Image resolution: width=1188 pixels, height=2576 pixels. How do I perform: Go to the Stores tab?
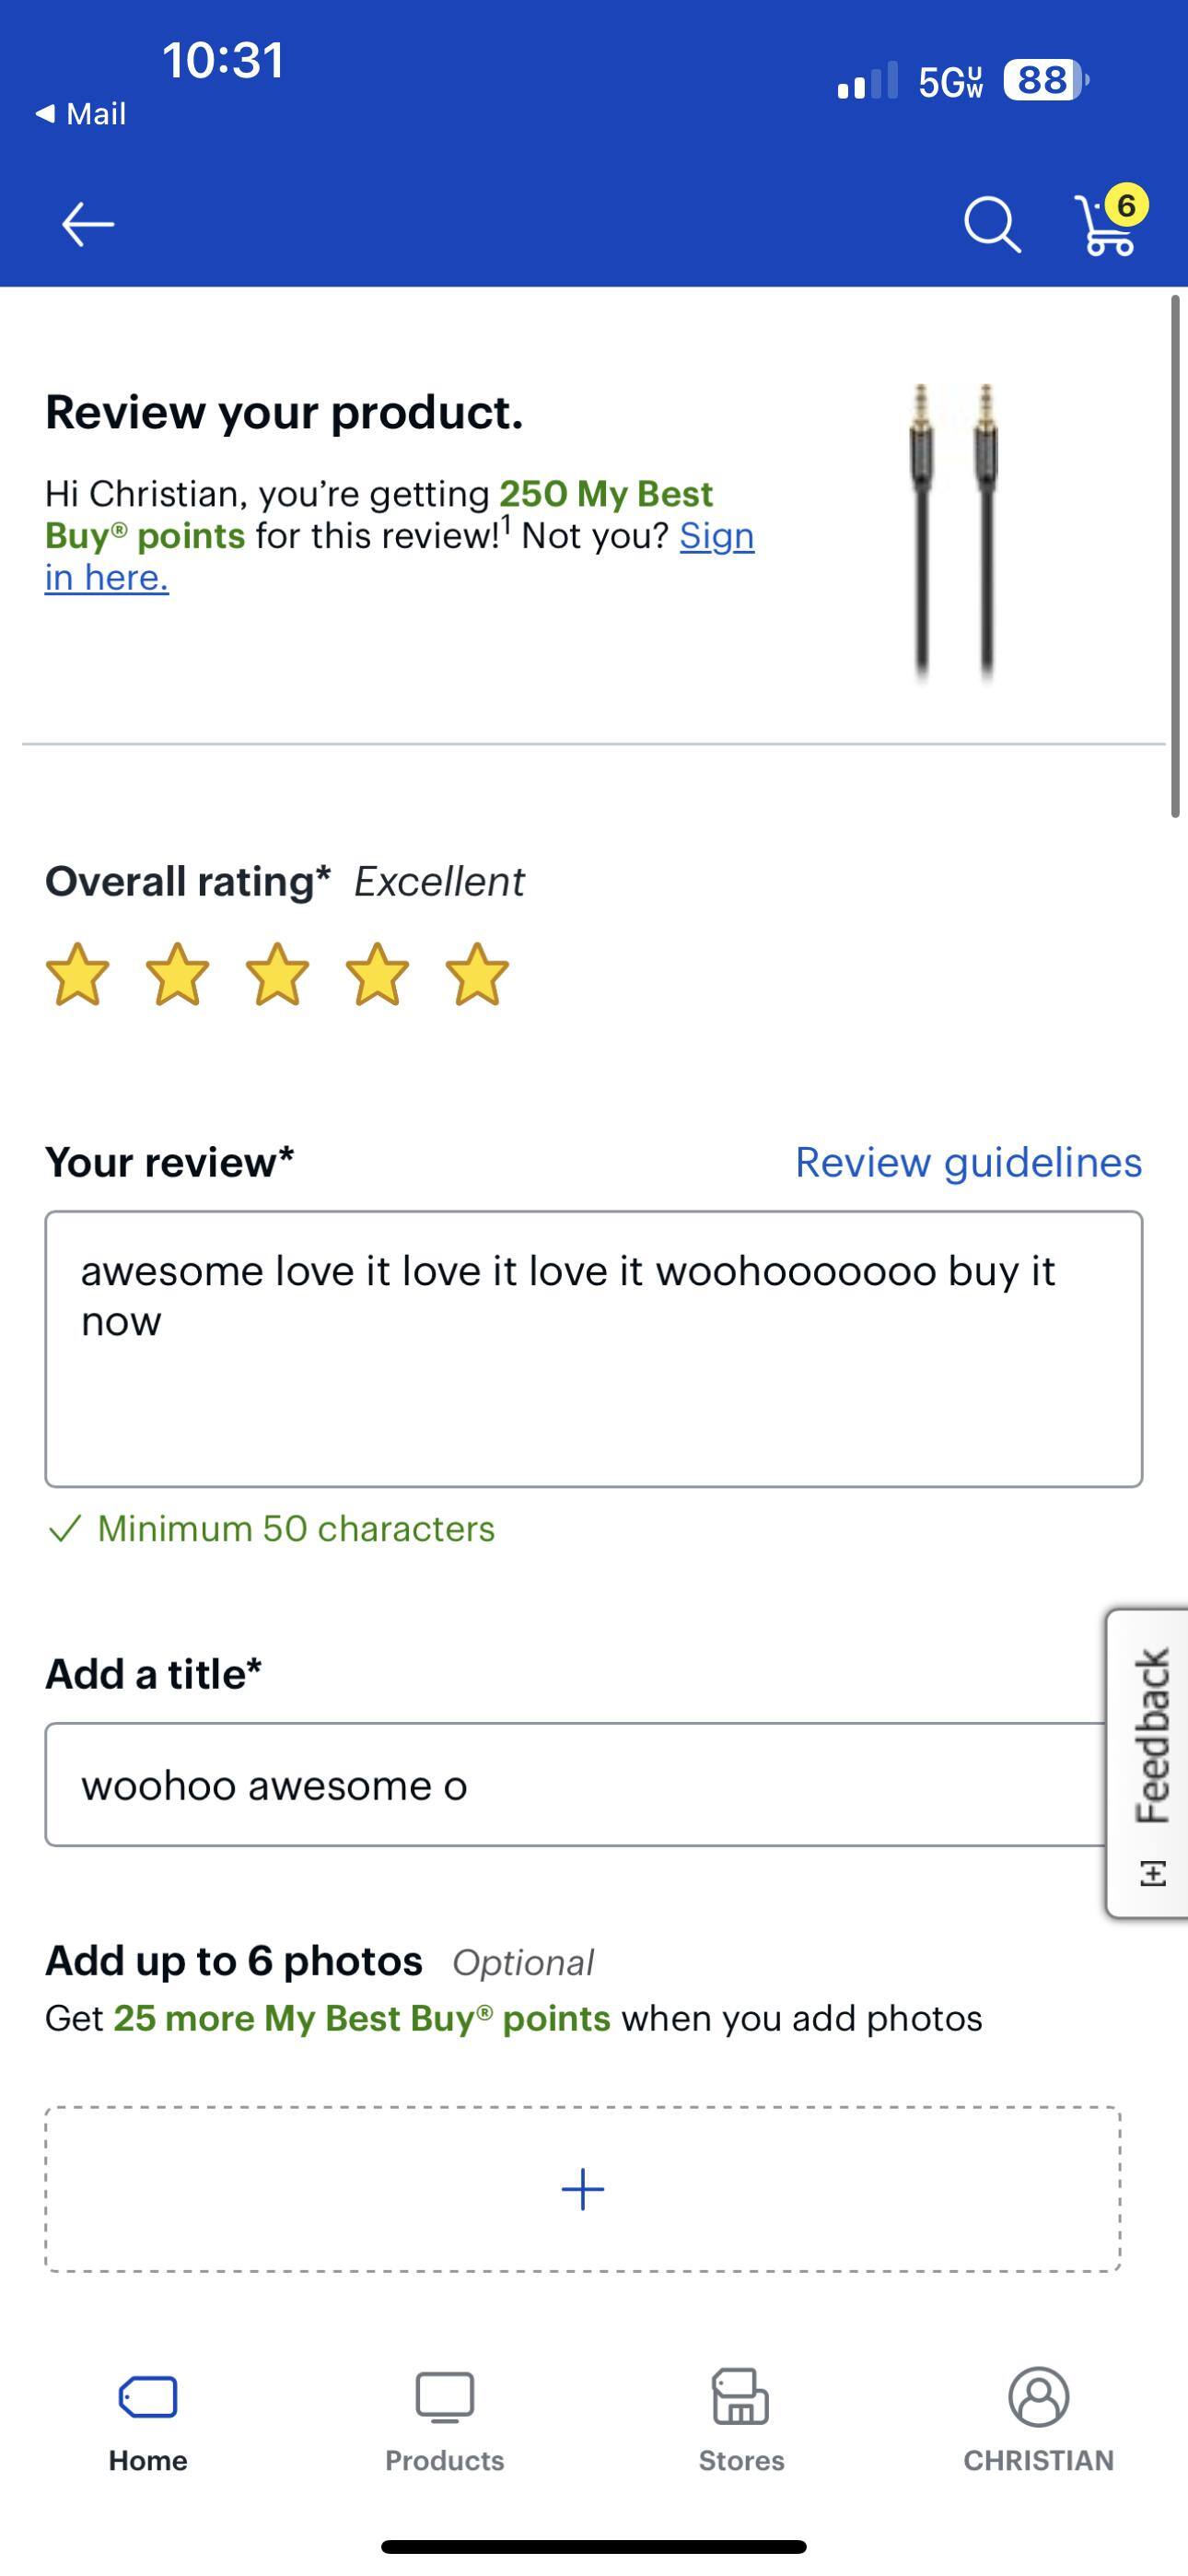pyautogui.click(x=741, y=2418)
